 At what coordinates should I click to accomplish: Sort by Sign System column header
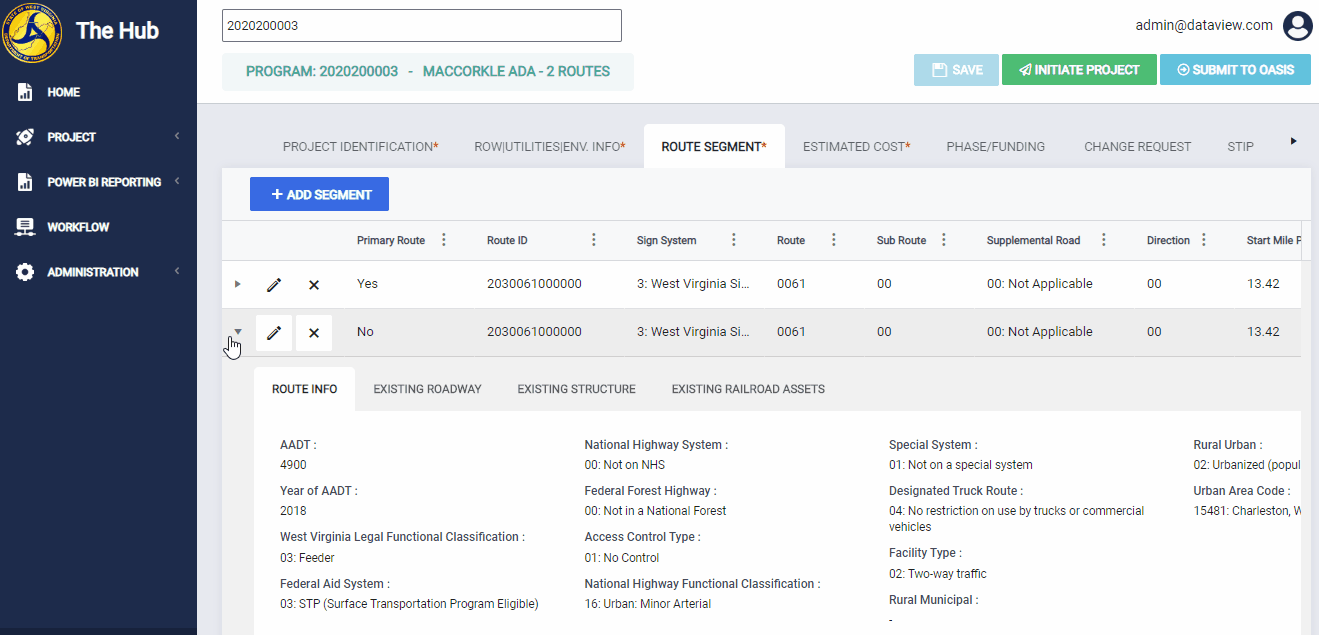[x=667, y=241]
